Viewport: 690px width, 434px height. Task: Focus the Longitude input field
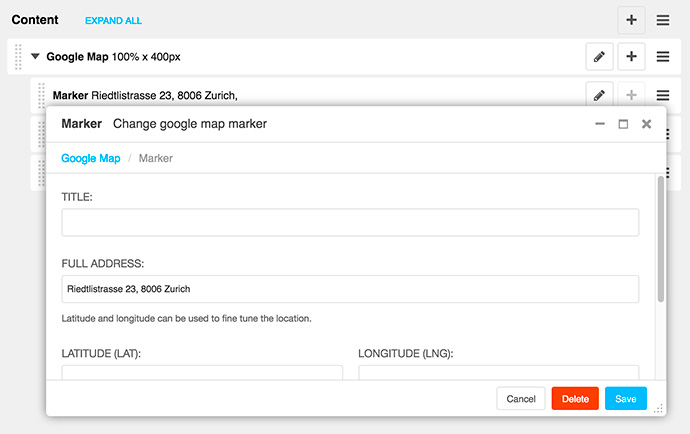[x=498, y=372]
